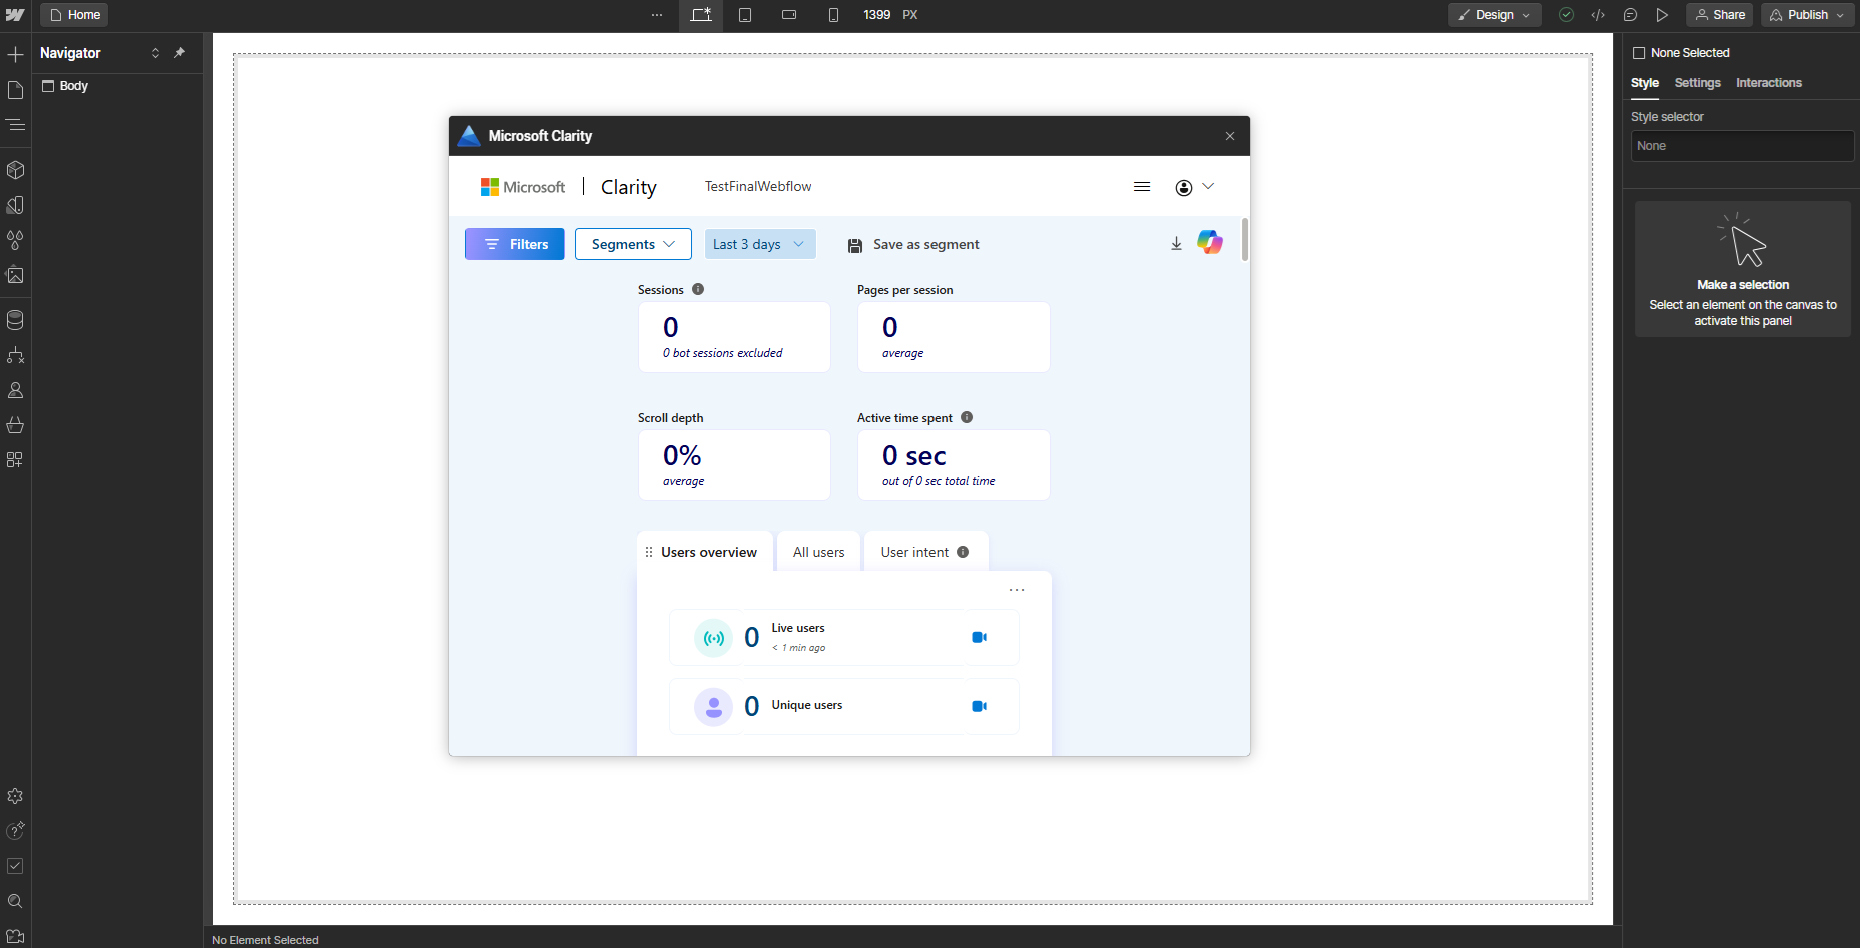Switch canvas to tablet view

coord(745,14)
